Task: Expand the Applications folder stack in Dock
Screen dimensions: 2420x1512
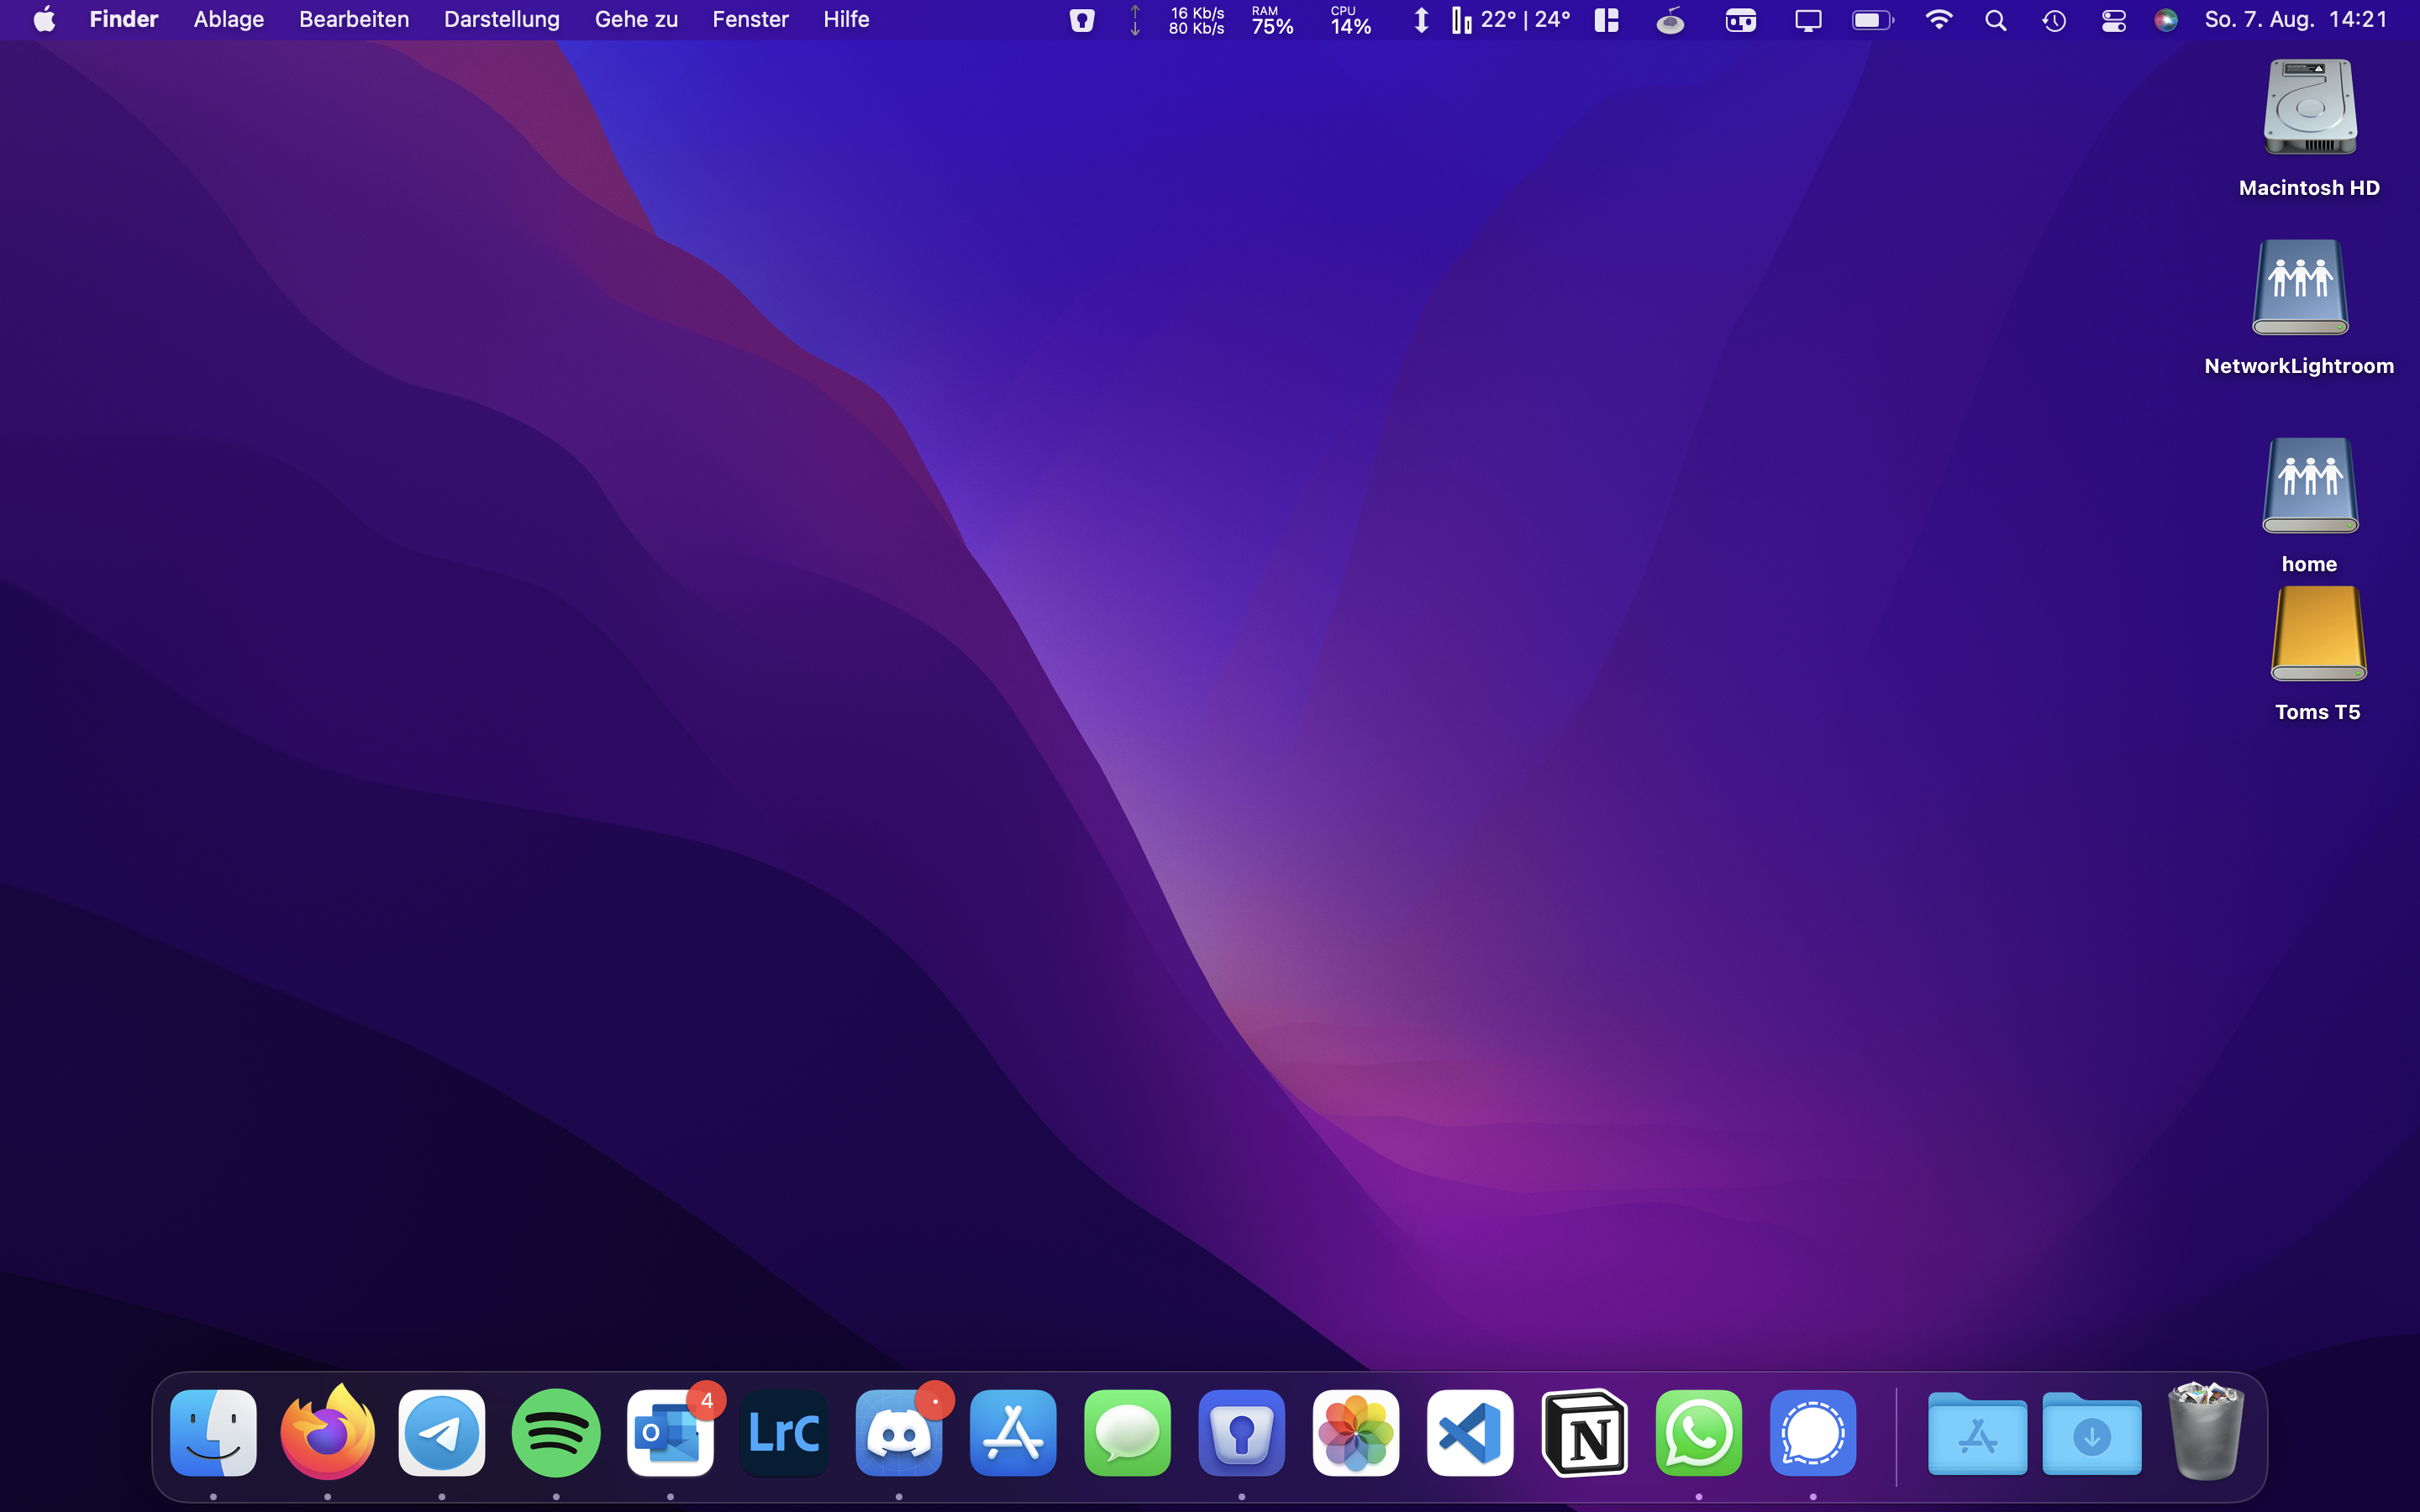Action: click(x=1977, y=1435)
